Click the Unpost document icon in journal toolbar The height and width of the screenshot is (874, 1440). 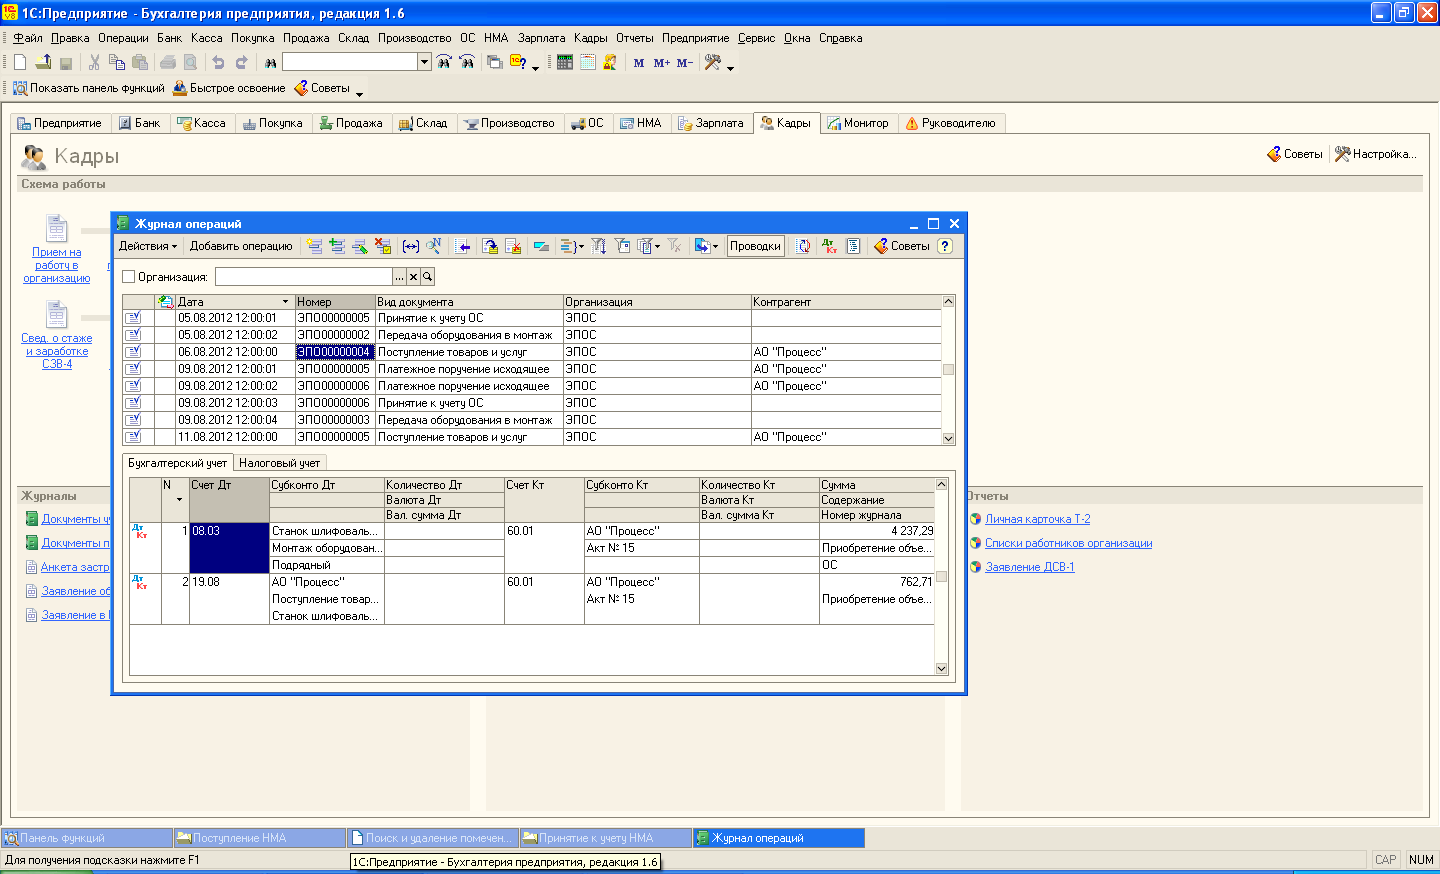click(x=513, y=246)
